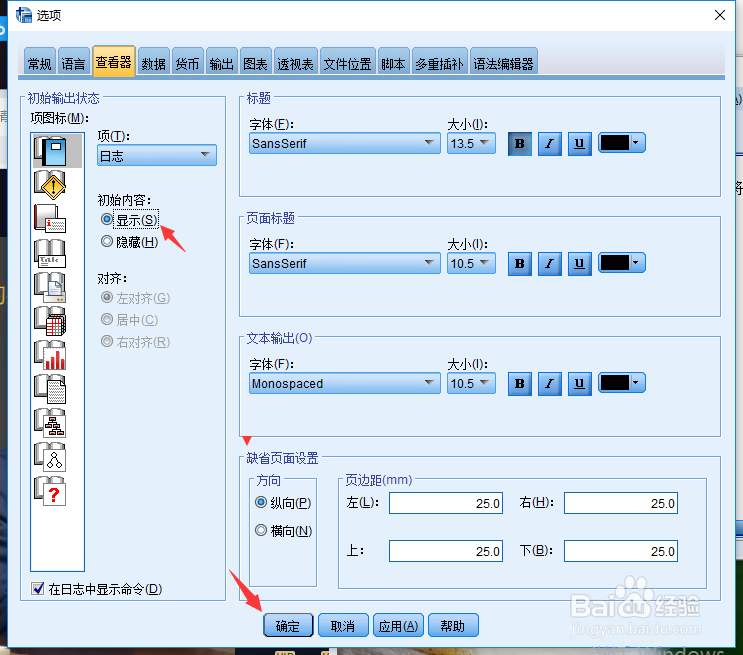Image resolution: width=743 pixels, height=655 pixels.
Task: Click the 左(L) margin field
Action: click(x=445, y=503)
